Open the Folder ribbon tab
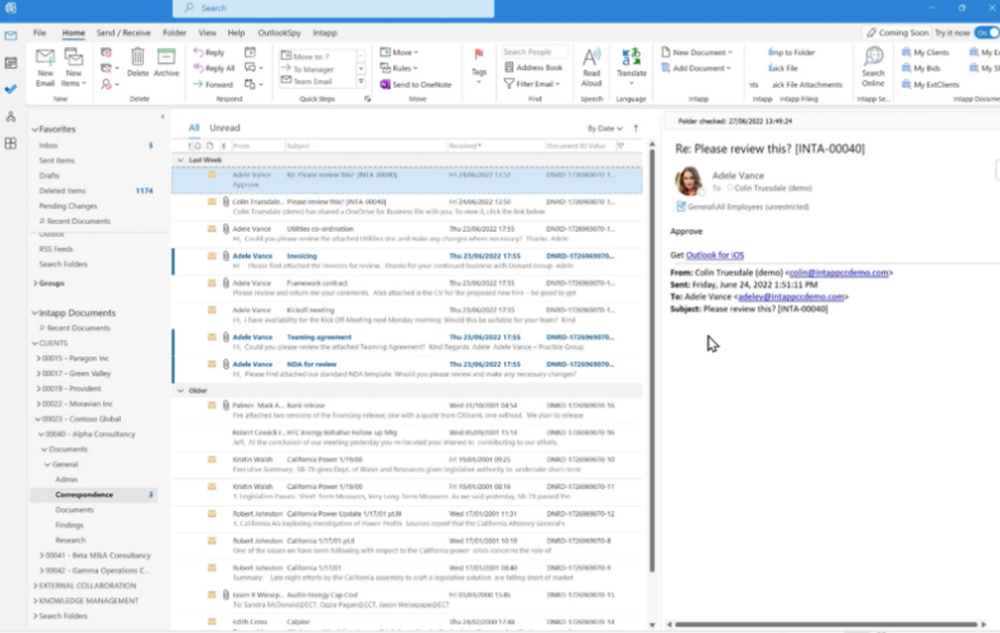Viewport: 1000px width, 633px height. (x=174, y=33)
